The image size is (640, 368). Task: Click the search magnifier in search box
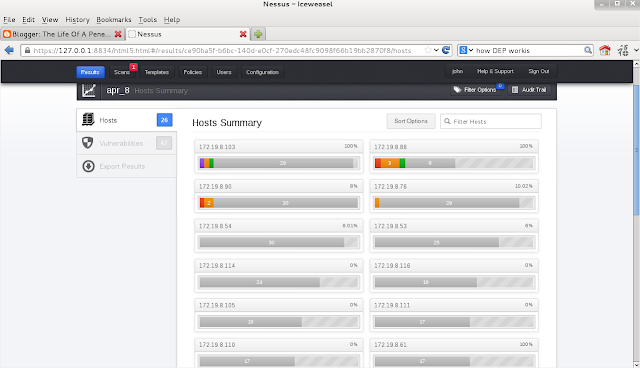click(x=588, y=50)
